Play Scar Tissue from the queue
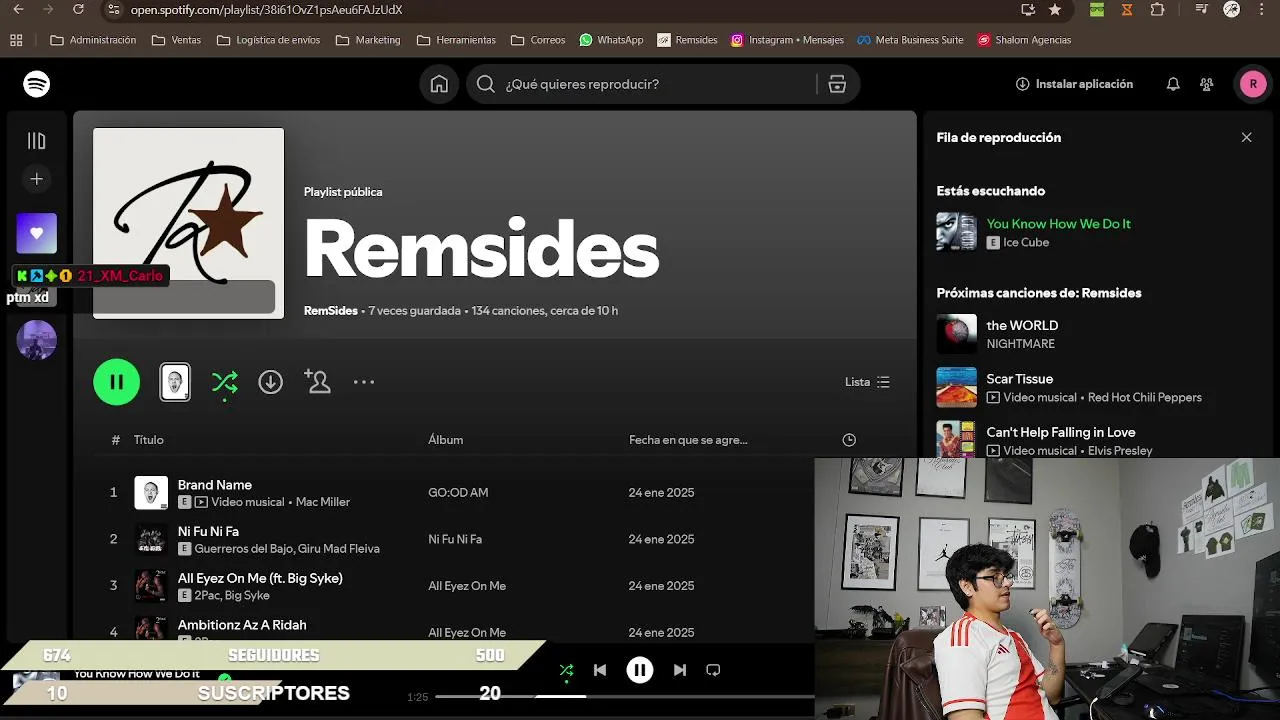The image size is (1280, 720). click(1019, 379)
